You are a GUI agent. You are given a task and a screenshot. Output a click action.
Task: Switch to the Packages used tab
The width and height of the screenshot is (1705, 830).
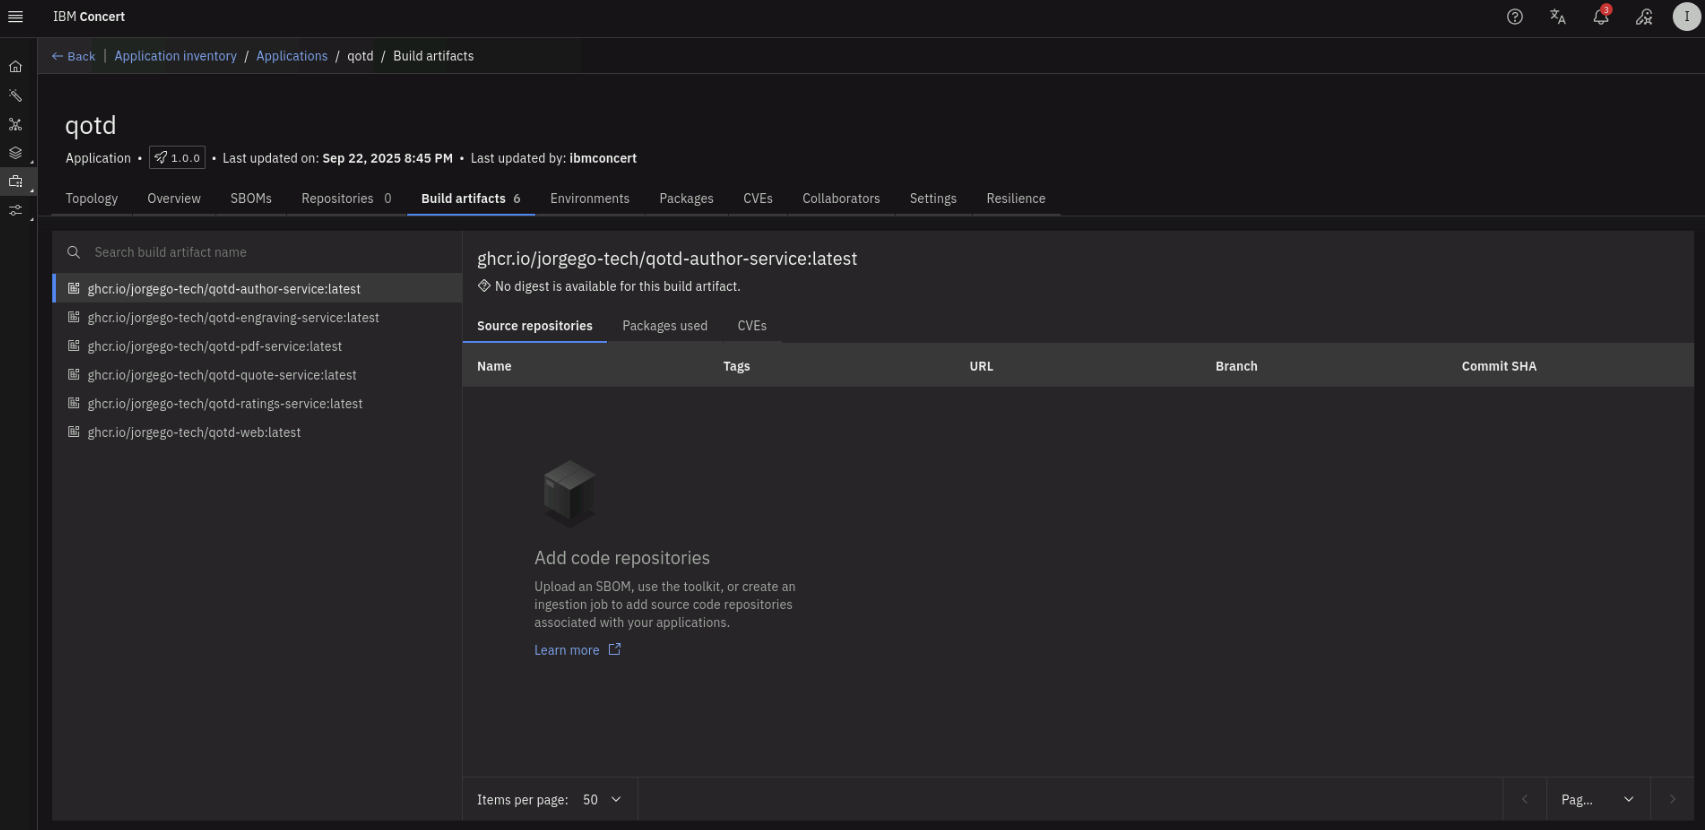[664, 326]
